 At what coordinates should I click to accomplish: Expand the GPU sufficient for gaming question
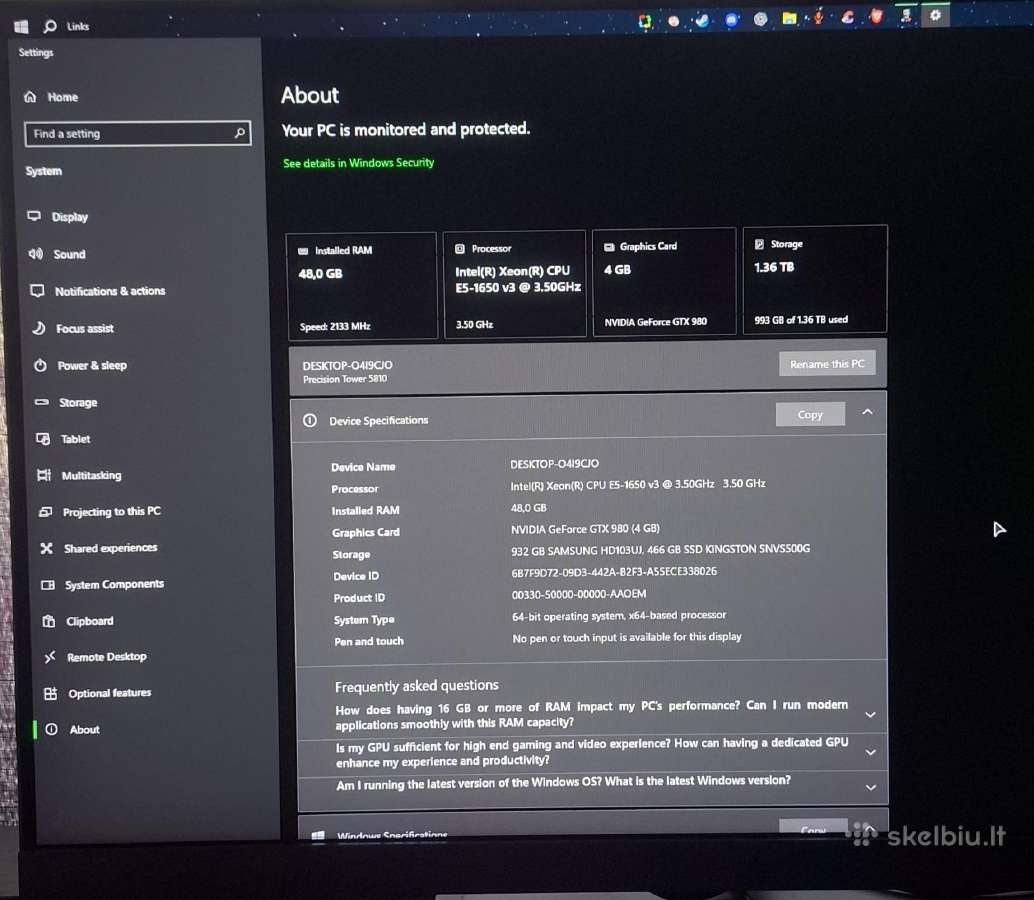coord(870,752)
